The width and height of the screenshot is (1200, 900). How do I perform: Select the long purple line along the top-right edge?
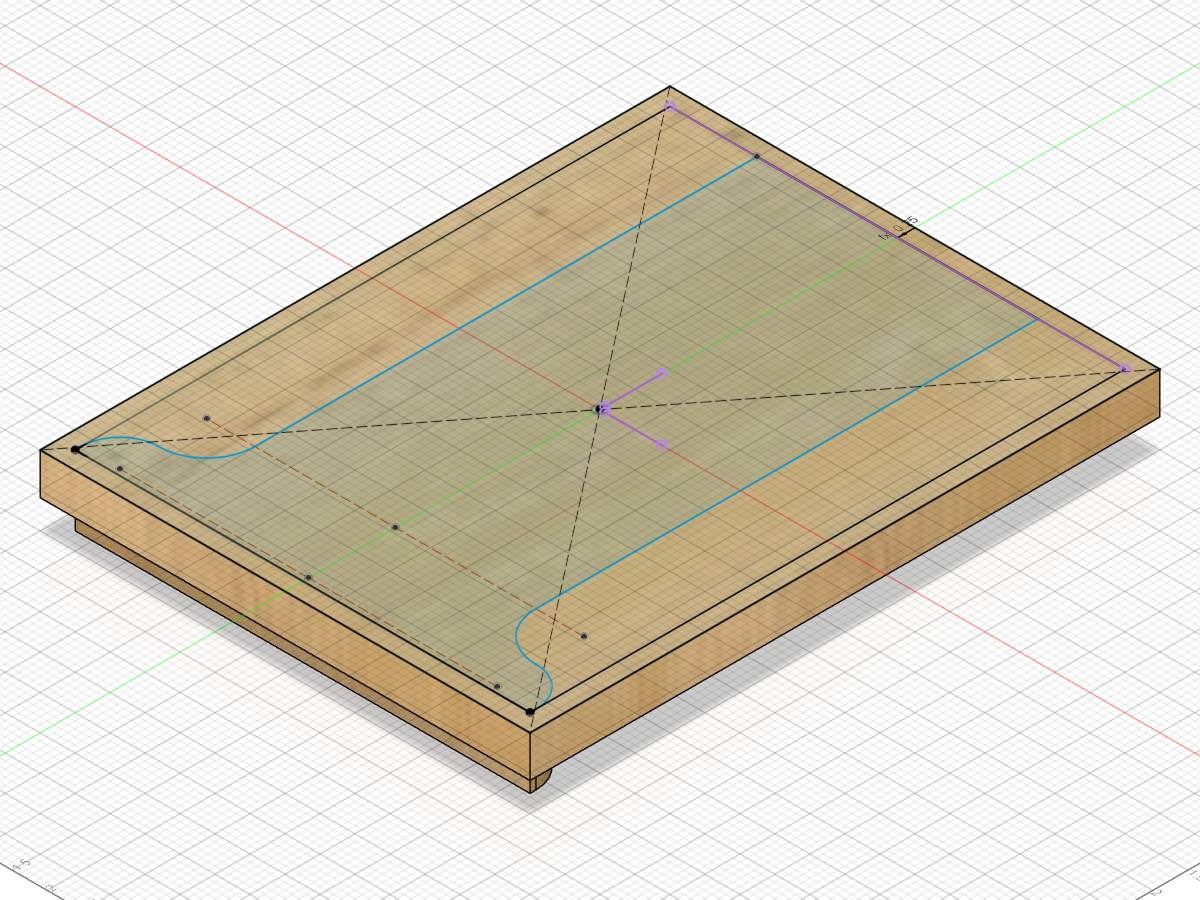point(897,237)
